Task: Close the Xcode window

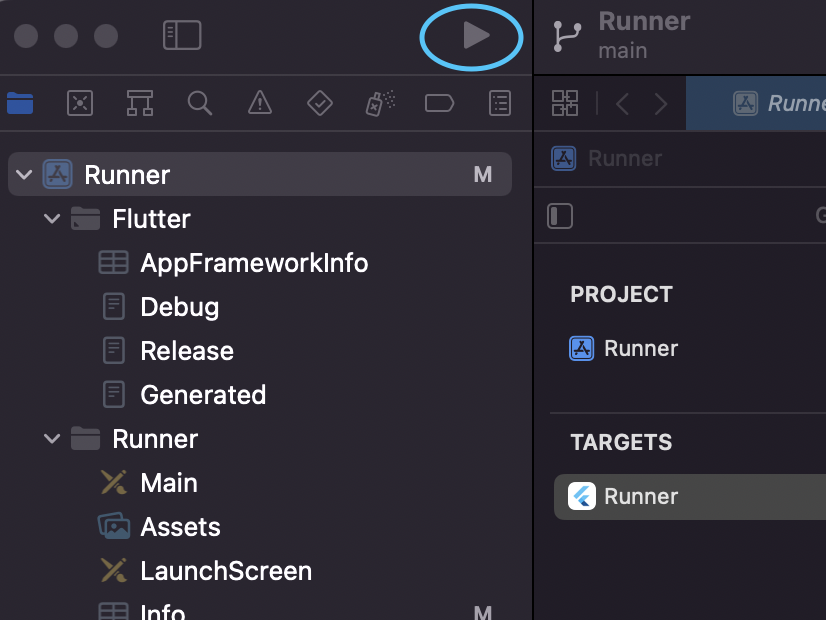Action: [26, 36]
